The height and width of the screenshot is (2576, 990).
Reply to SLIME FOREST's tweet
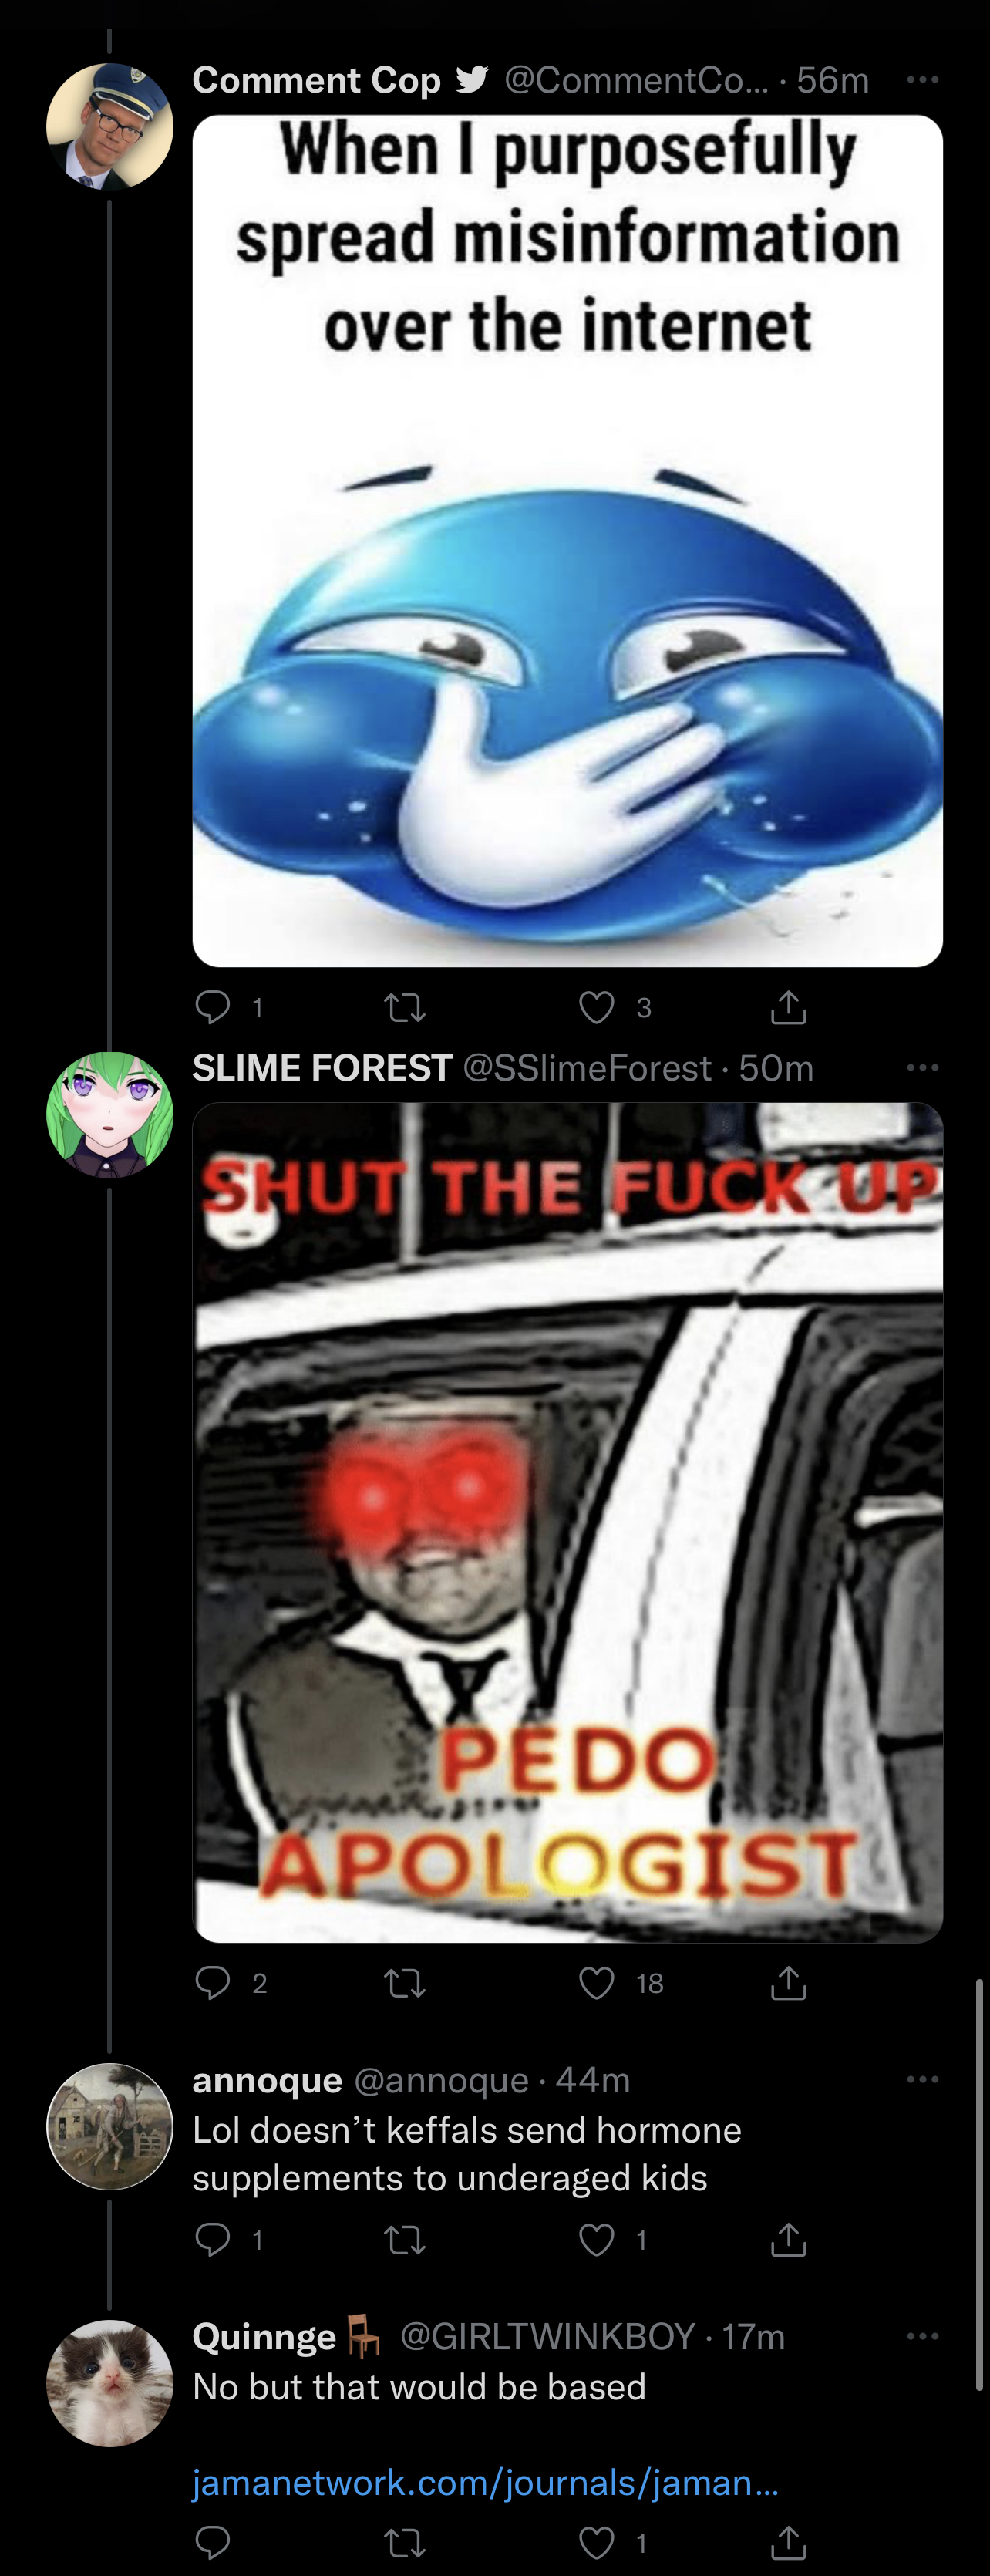point(212,1982)
